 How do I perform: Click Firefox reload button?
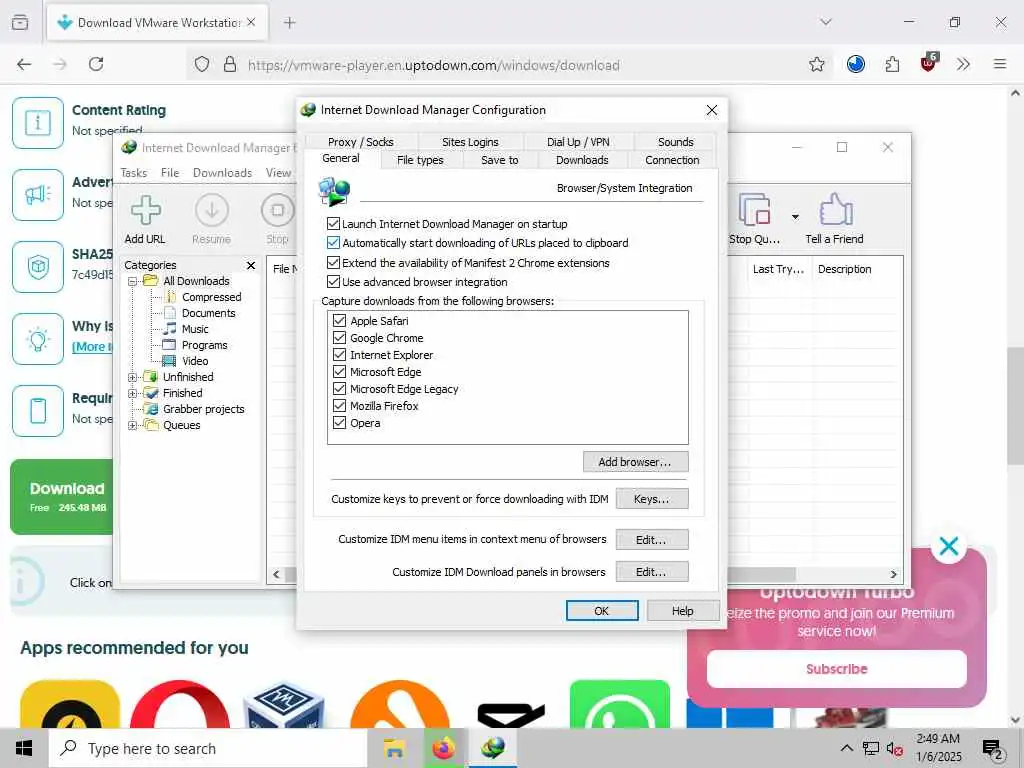[96, 64]
